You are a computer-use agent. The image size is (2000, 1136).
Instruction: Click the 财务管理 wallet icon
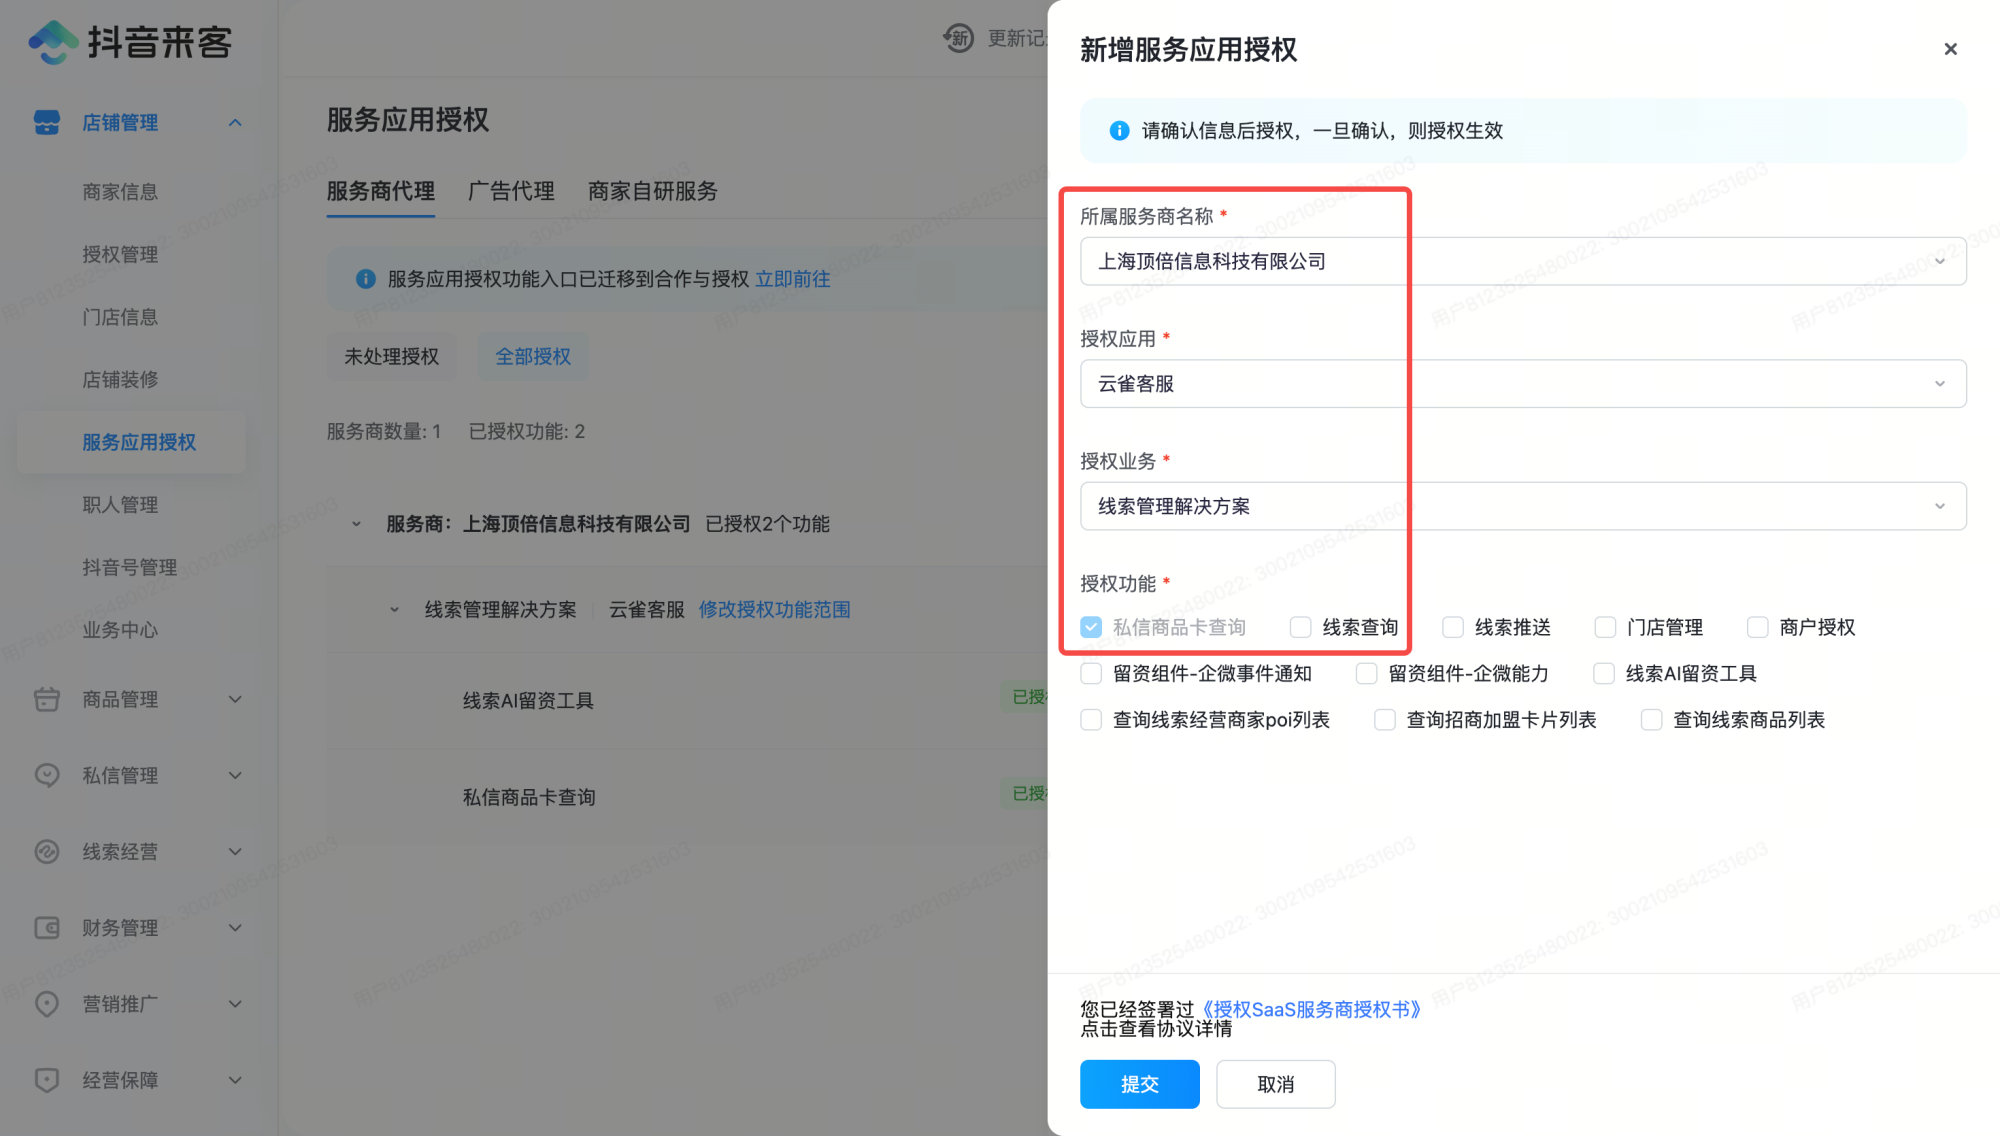pos(47,927)
